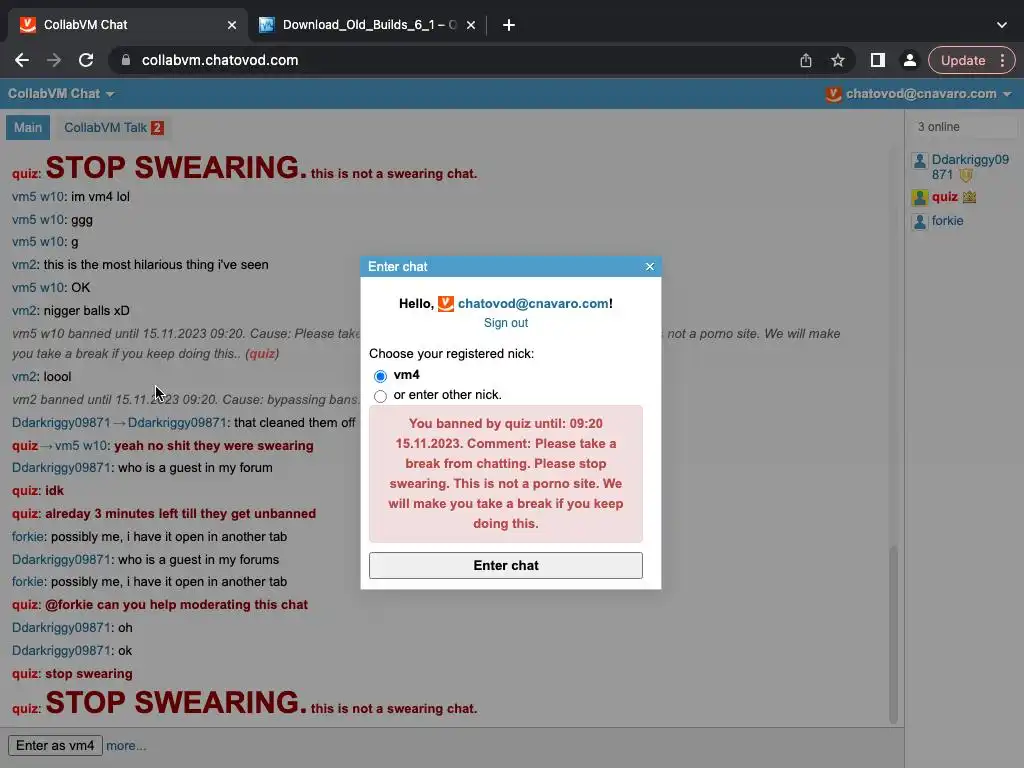Open the browser side panel icon
This screenshot has width=1024, height=768.
(878, 60)
